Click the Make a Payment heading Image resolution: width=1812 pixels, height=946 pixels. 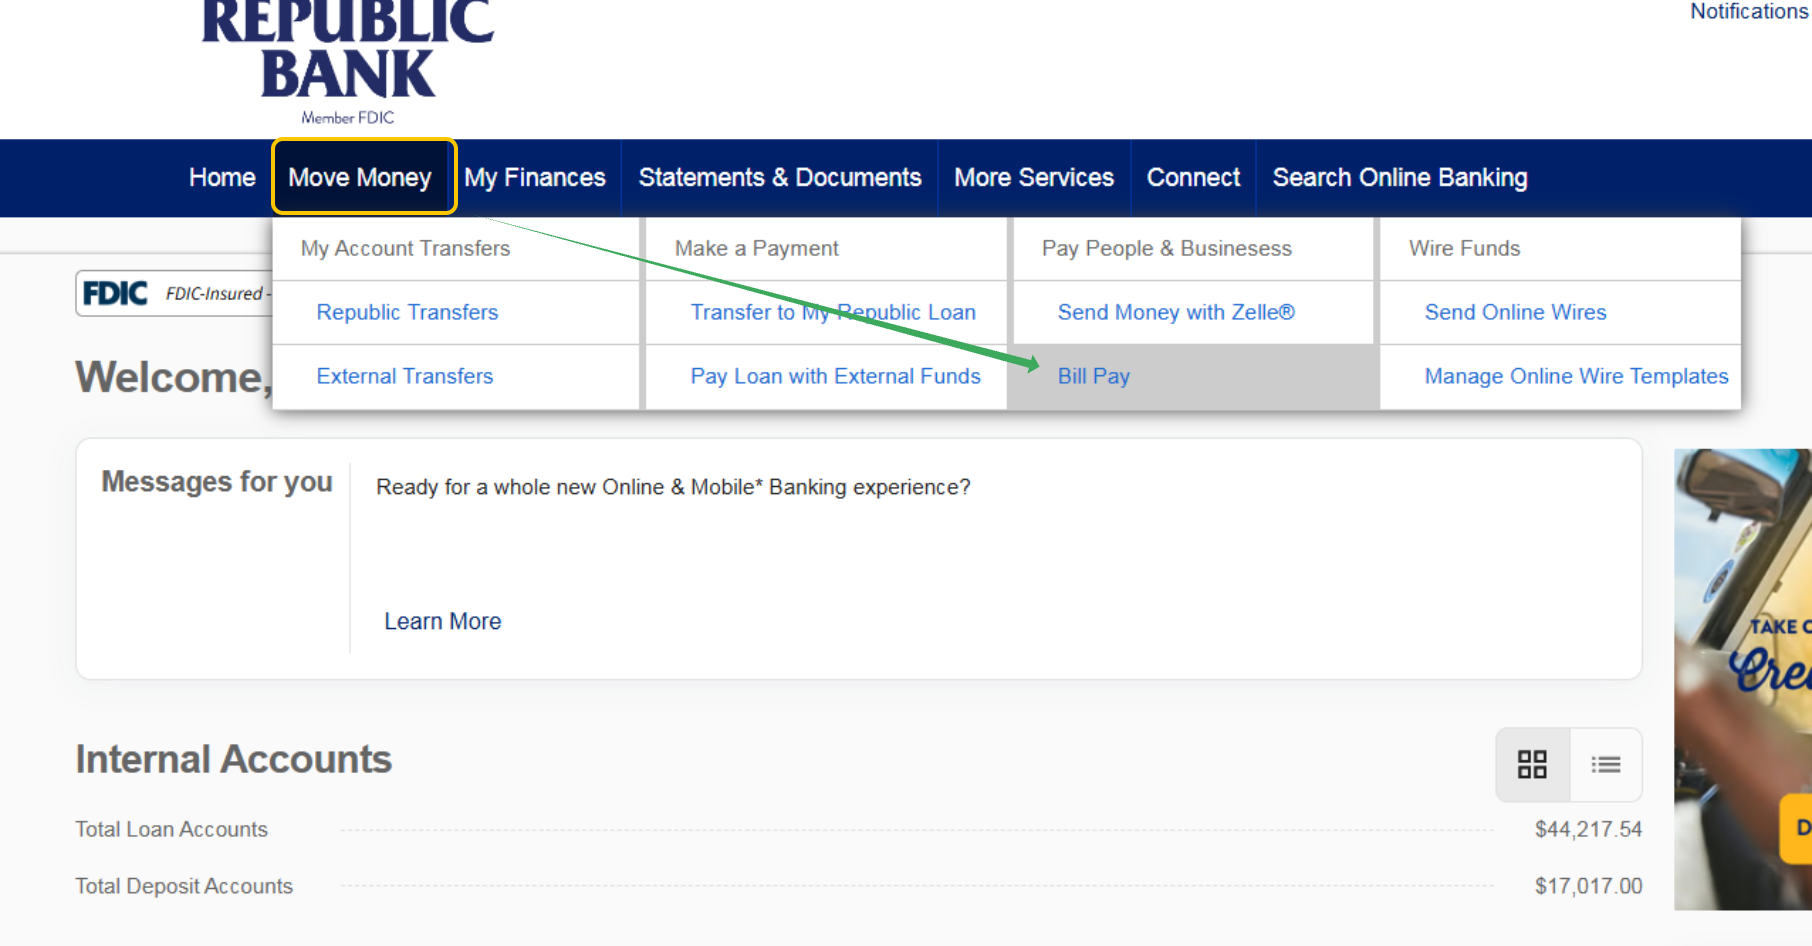756,248
